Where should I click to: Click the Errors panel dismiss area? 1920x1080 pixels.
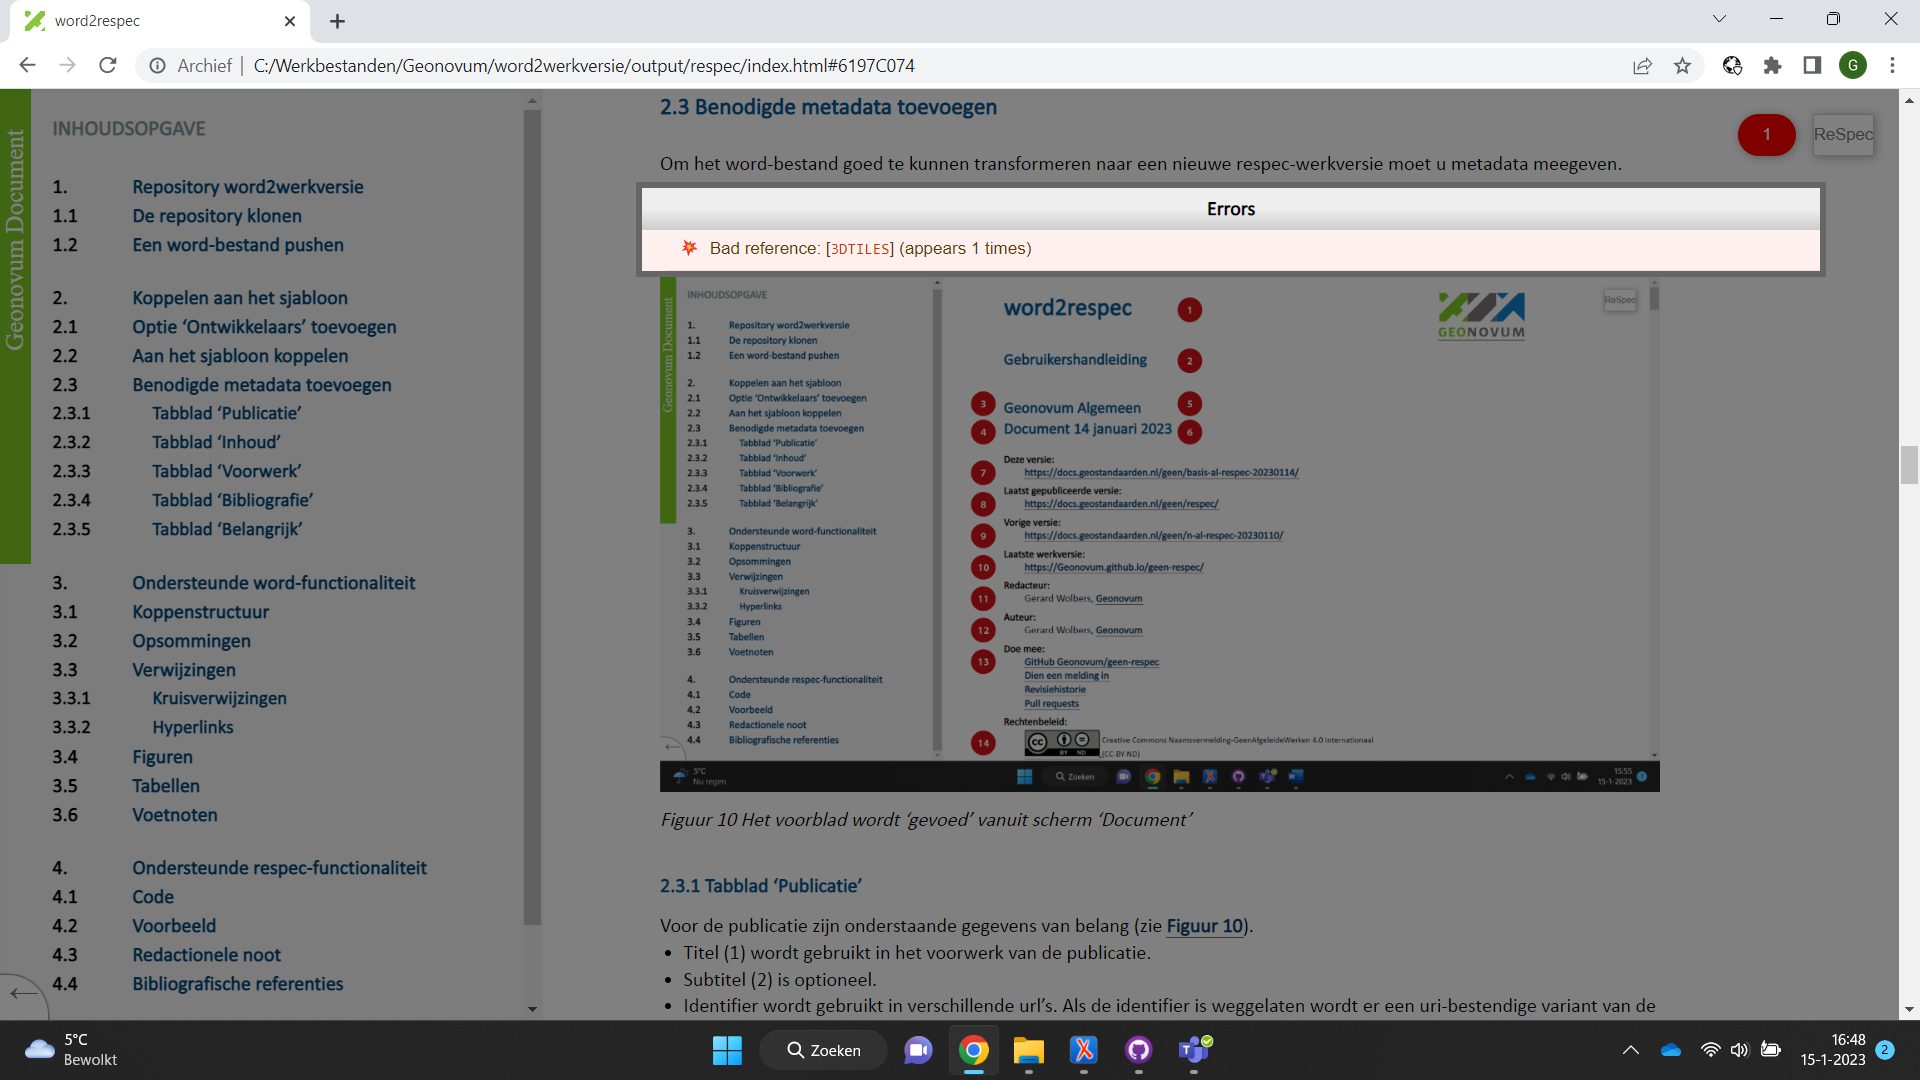[x=1228, y=208]
